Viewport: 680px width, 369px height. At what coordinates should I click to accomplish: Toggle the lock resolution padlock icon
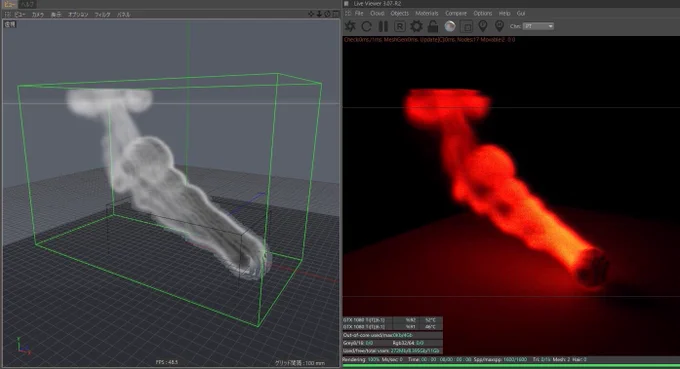coord(433,26)
